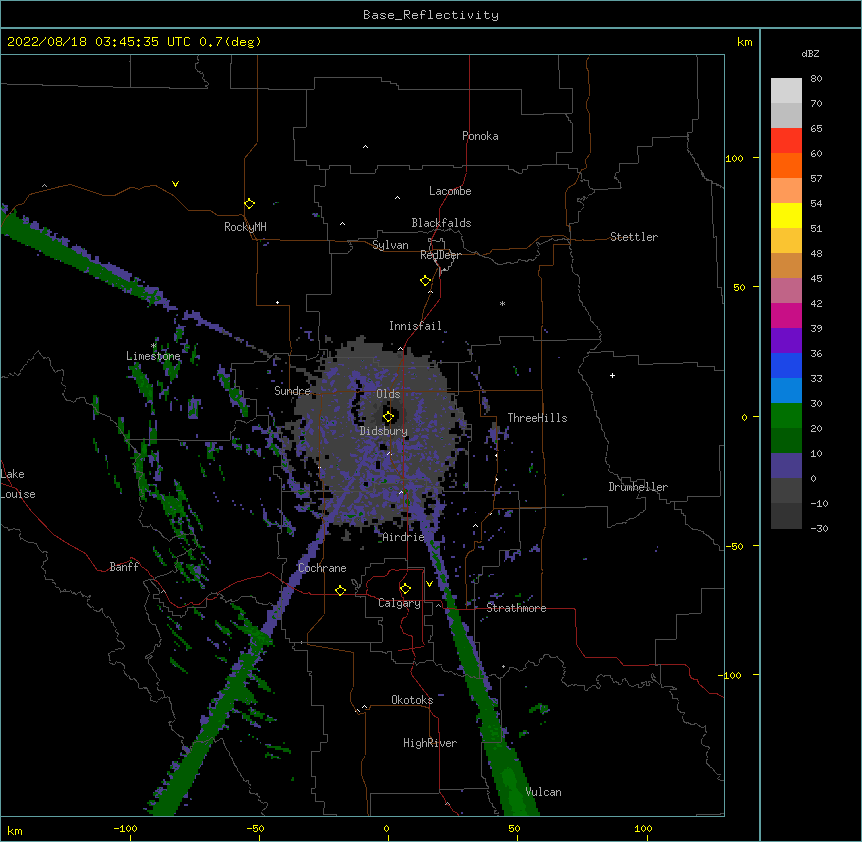Select the yellow V marker northwest of RockyMH
862x842 pixels.
click(175, 184)
